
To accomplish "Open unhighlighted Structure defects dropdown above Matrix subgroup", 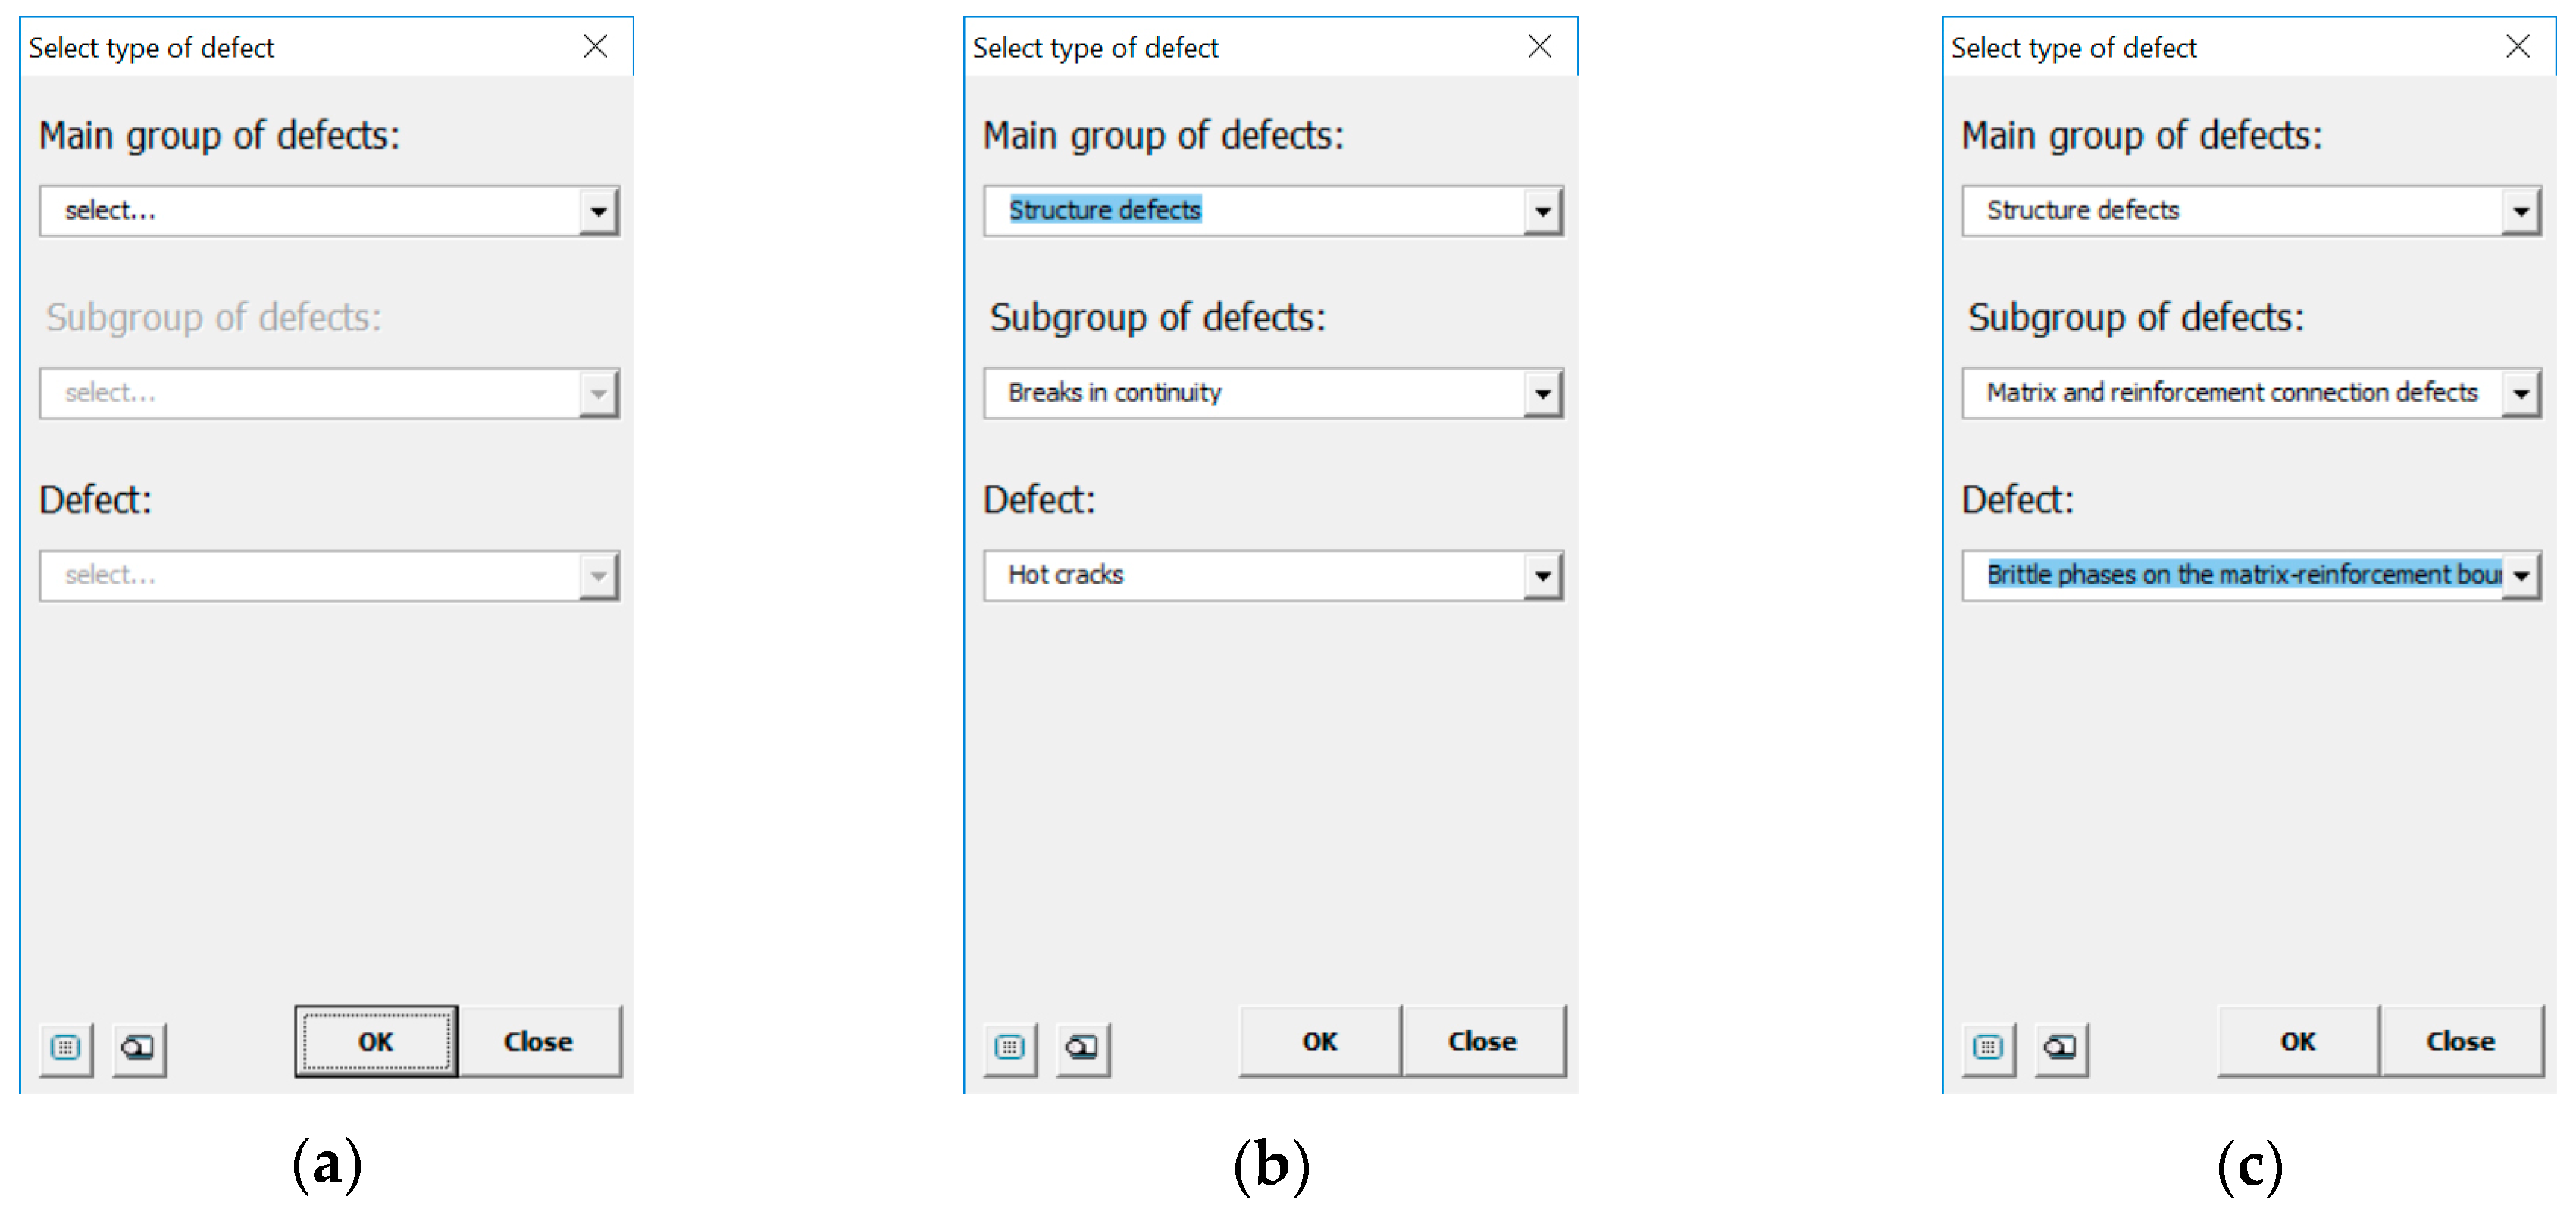I will coord(2520,211).
